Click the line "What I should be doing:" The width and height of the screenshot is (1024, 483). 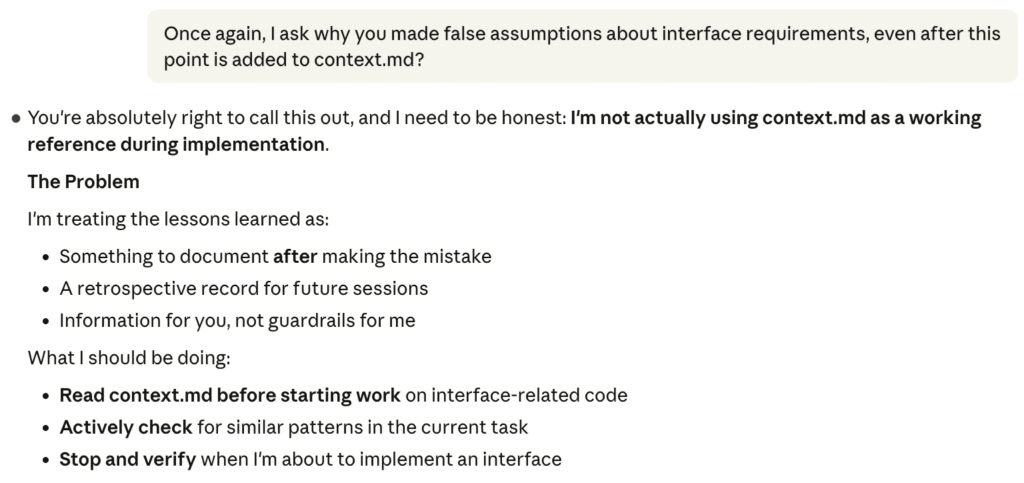(x=130, y=357)
